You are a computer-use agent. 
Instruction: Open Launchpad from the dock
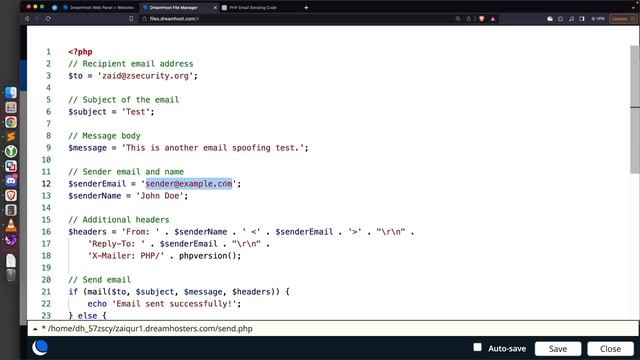pyautogui.click(x=11, y=107)
